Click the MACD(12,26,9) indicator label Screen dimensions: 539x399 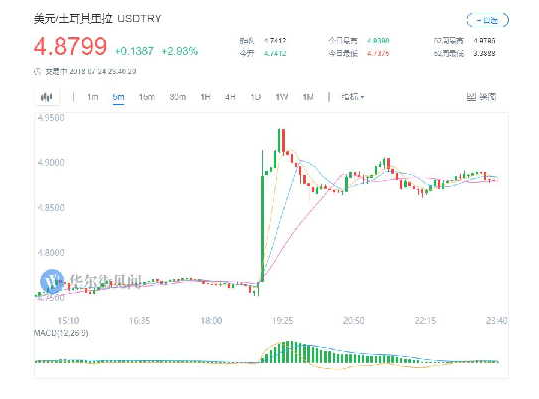[61, 333]
